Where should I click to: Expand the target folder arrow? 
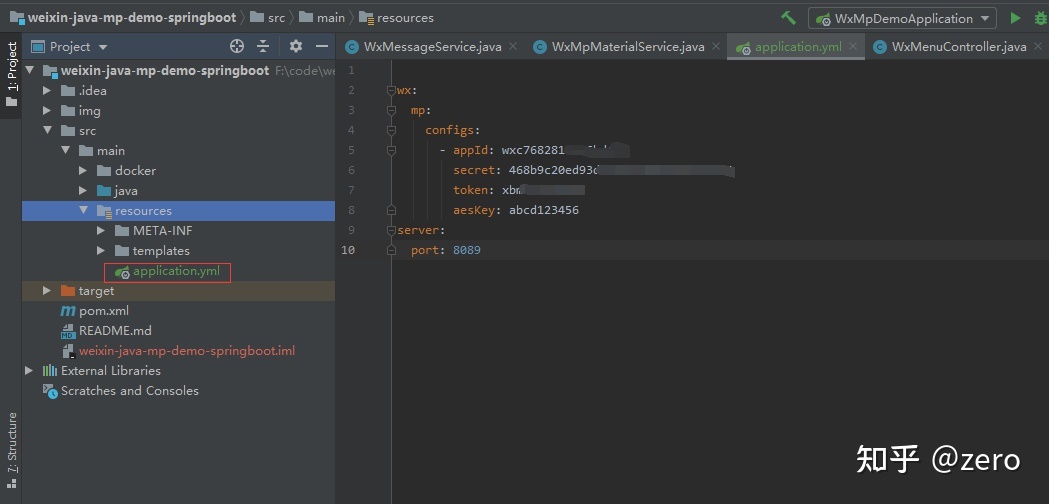(x=47, y=290)
